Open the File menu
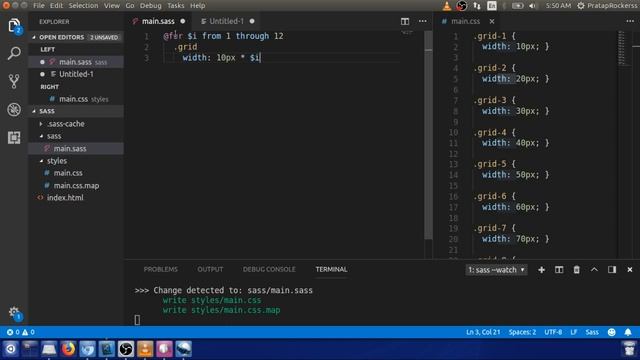640x360 pixels. click(39, 6)
